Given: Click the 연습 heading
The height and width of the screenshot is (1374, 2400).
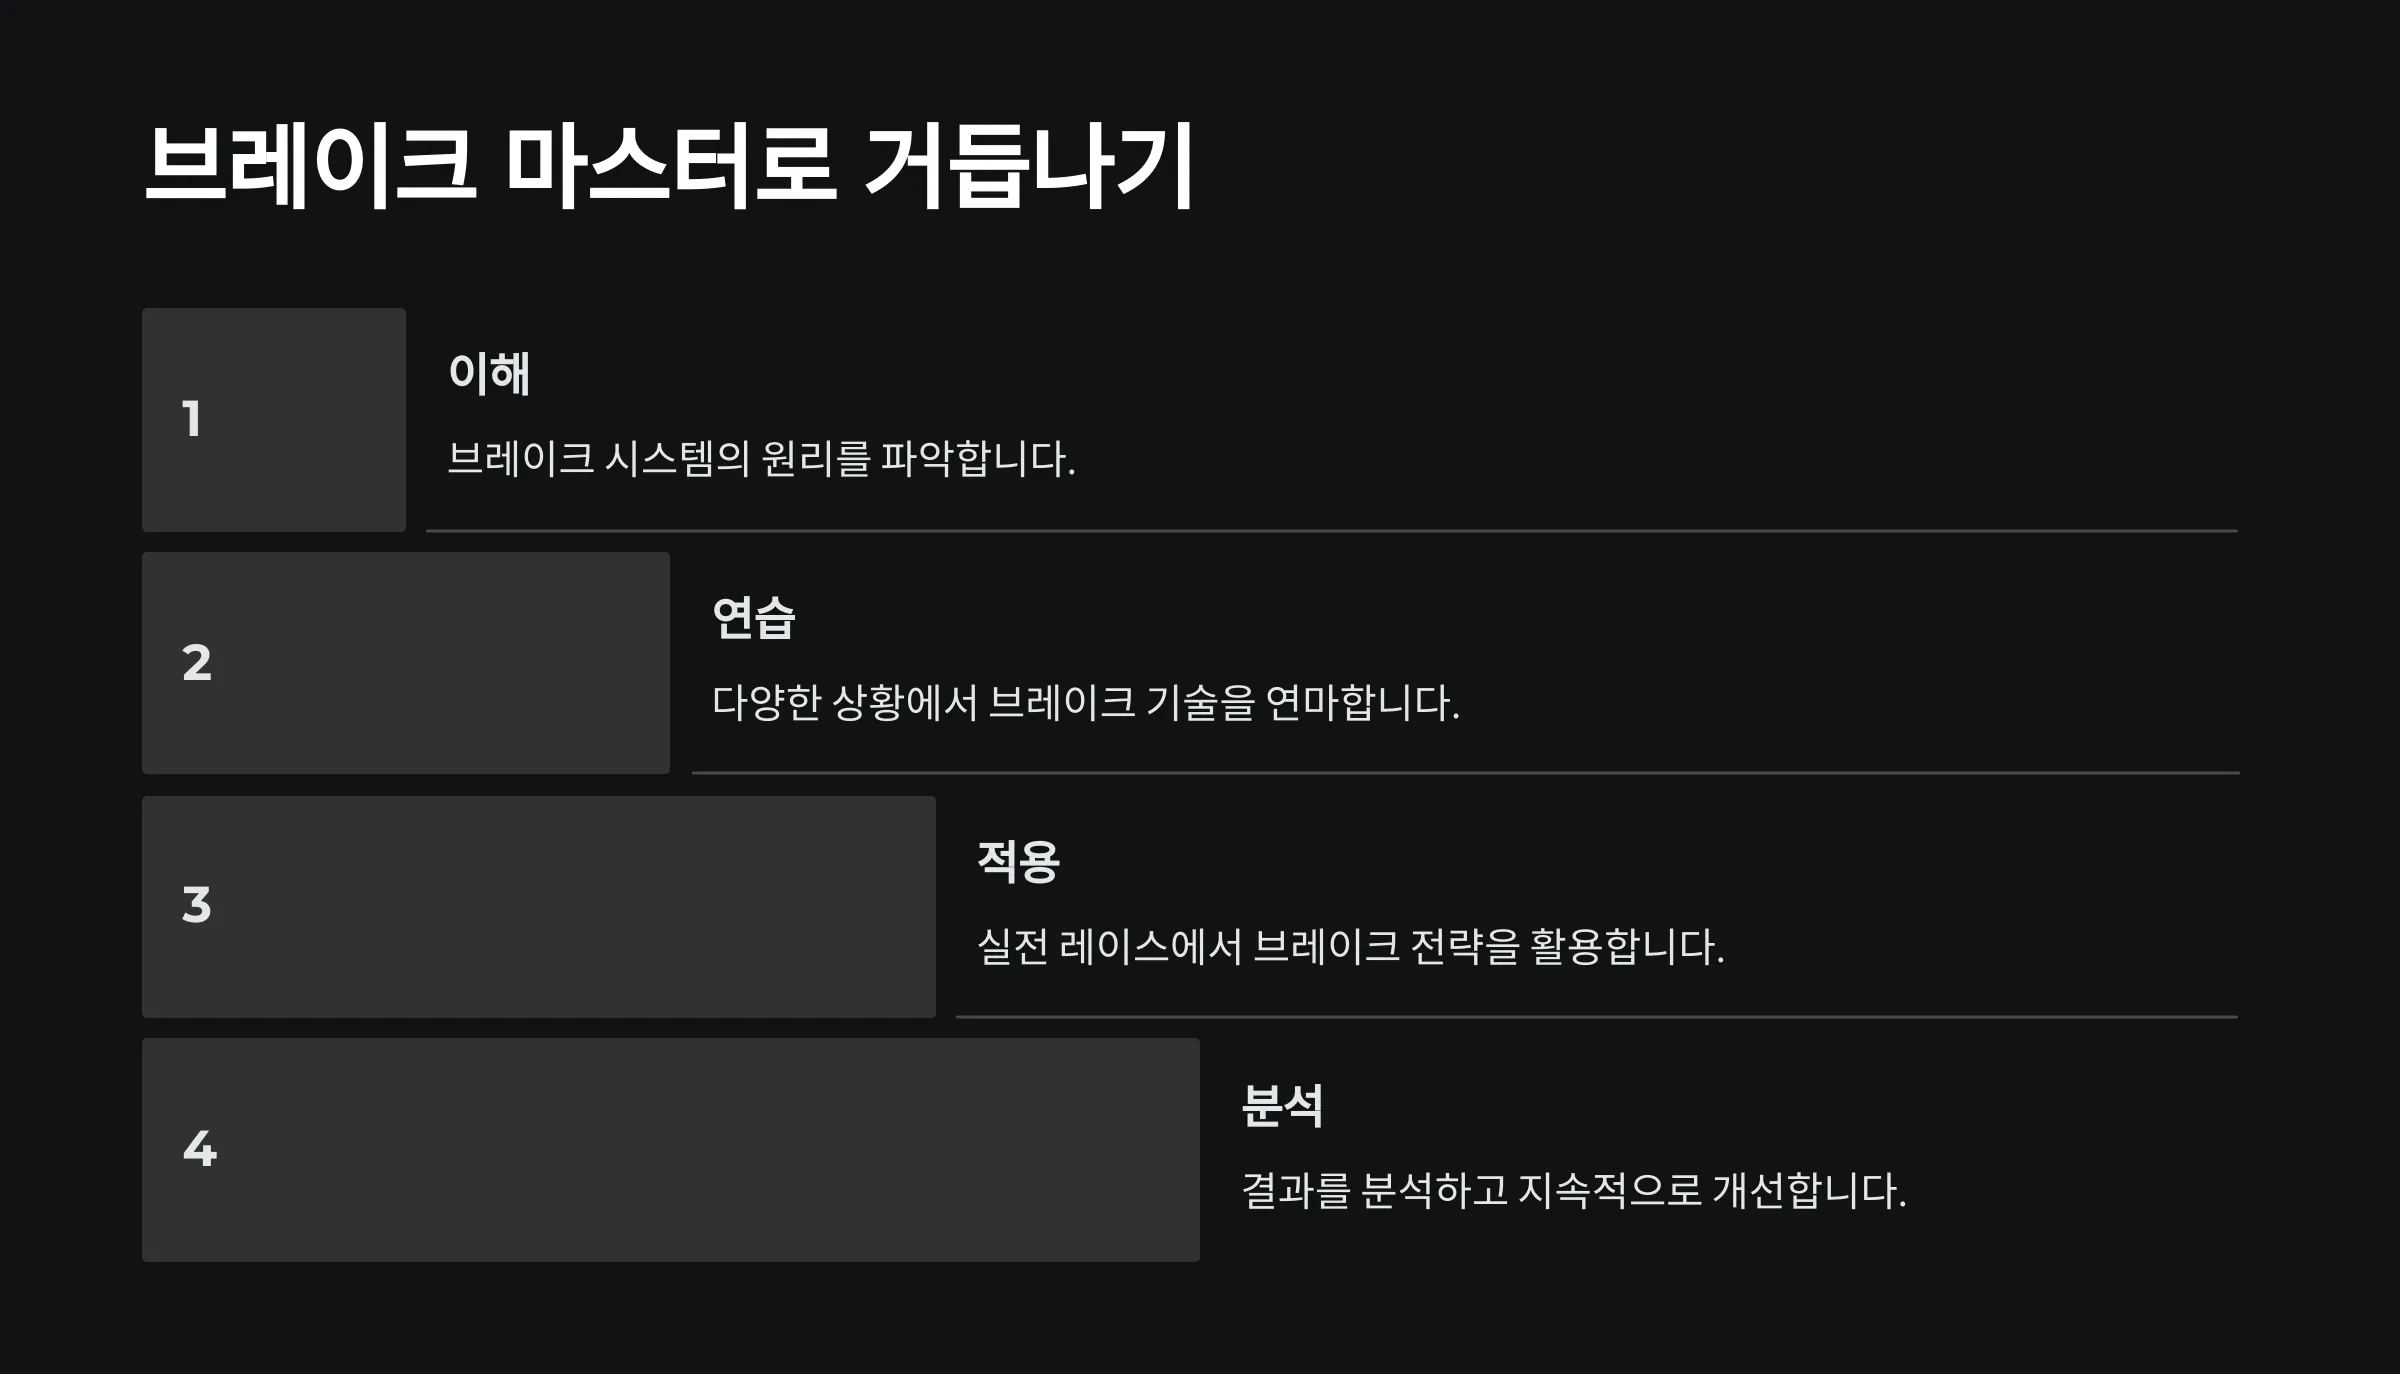Looking at the screenshot, I should click(x=754, y=618).
